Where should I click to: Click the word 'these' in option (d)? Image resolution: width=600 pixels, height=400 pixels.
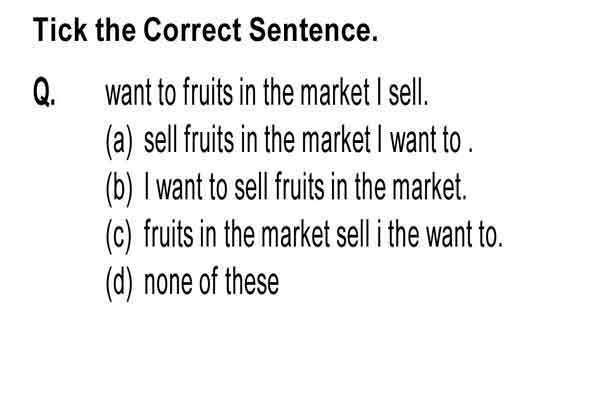pos(252,282)
